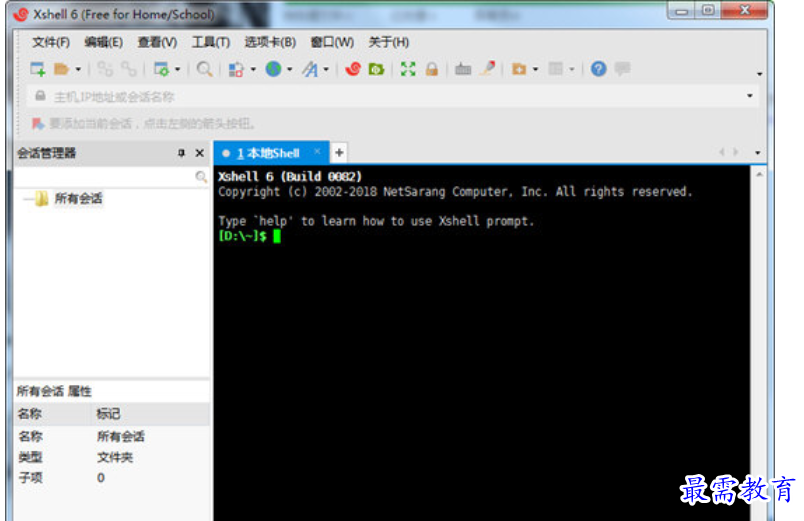Click the 标记 column header
804x521 pixels.
(x=151, y=413)
